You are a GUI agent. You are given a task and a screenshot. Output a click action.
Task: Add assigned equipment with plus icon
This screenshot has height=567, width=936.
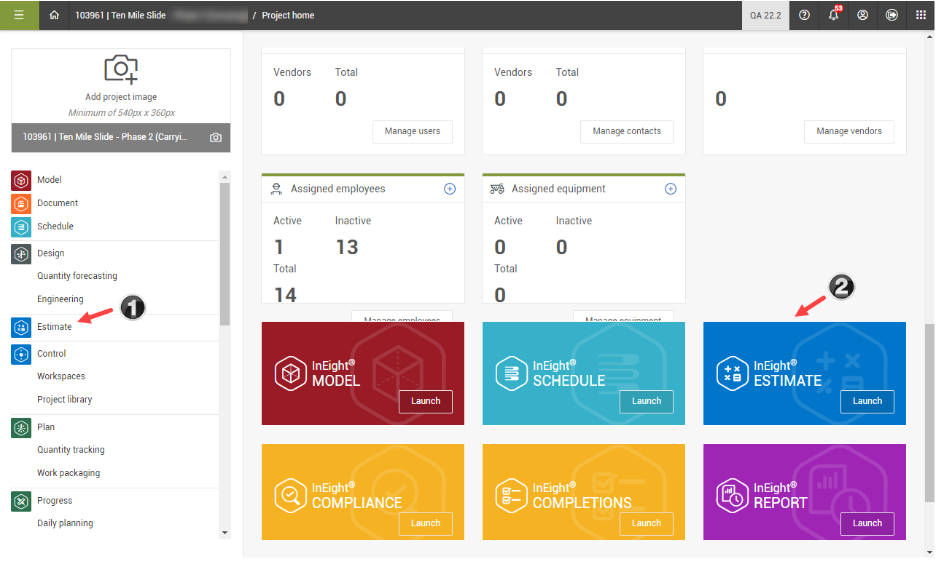(x=671, y=189)
